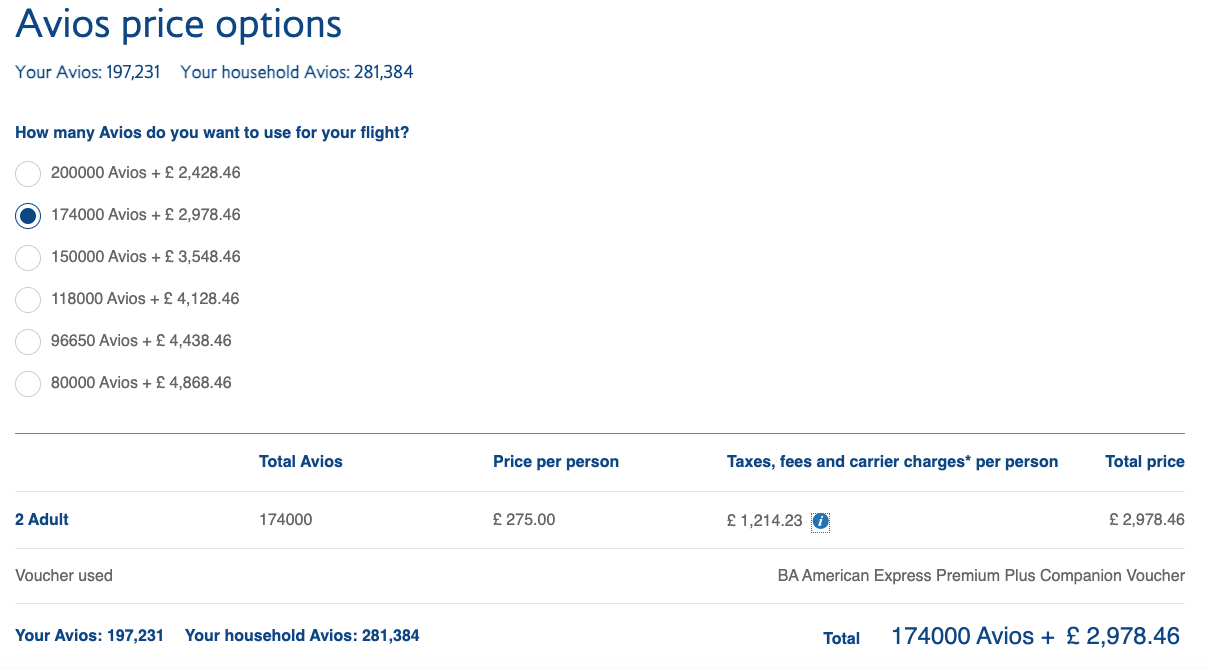Choose the 96650 Avios + £4,438.46 option
Image resolution: width=1209 pixels, height=670 pixels.
click(29, 341)
